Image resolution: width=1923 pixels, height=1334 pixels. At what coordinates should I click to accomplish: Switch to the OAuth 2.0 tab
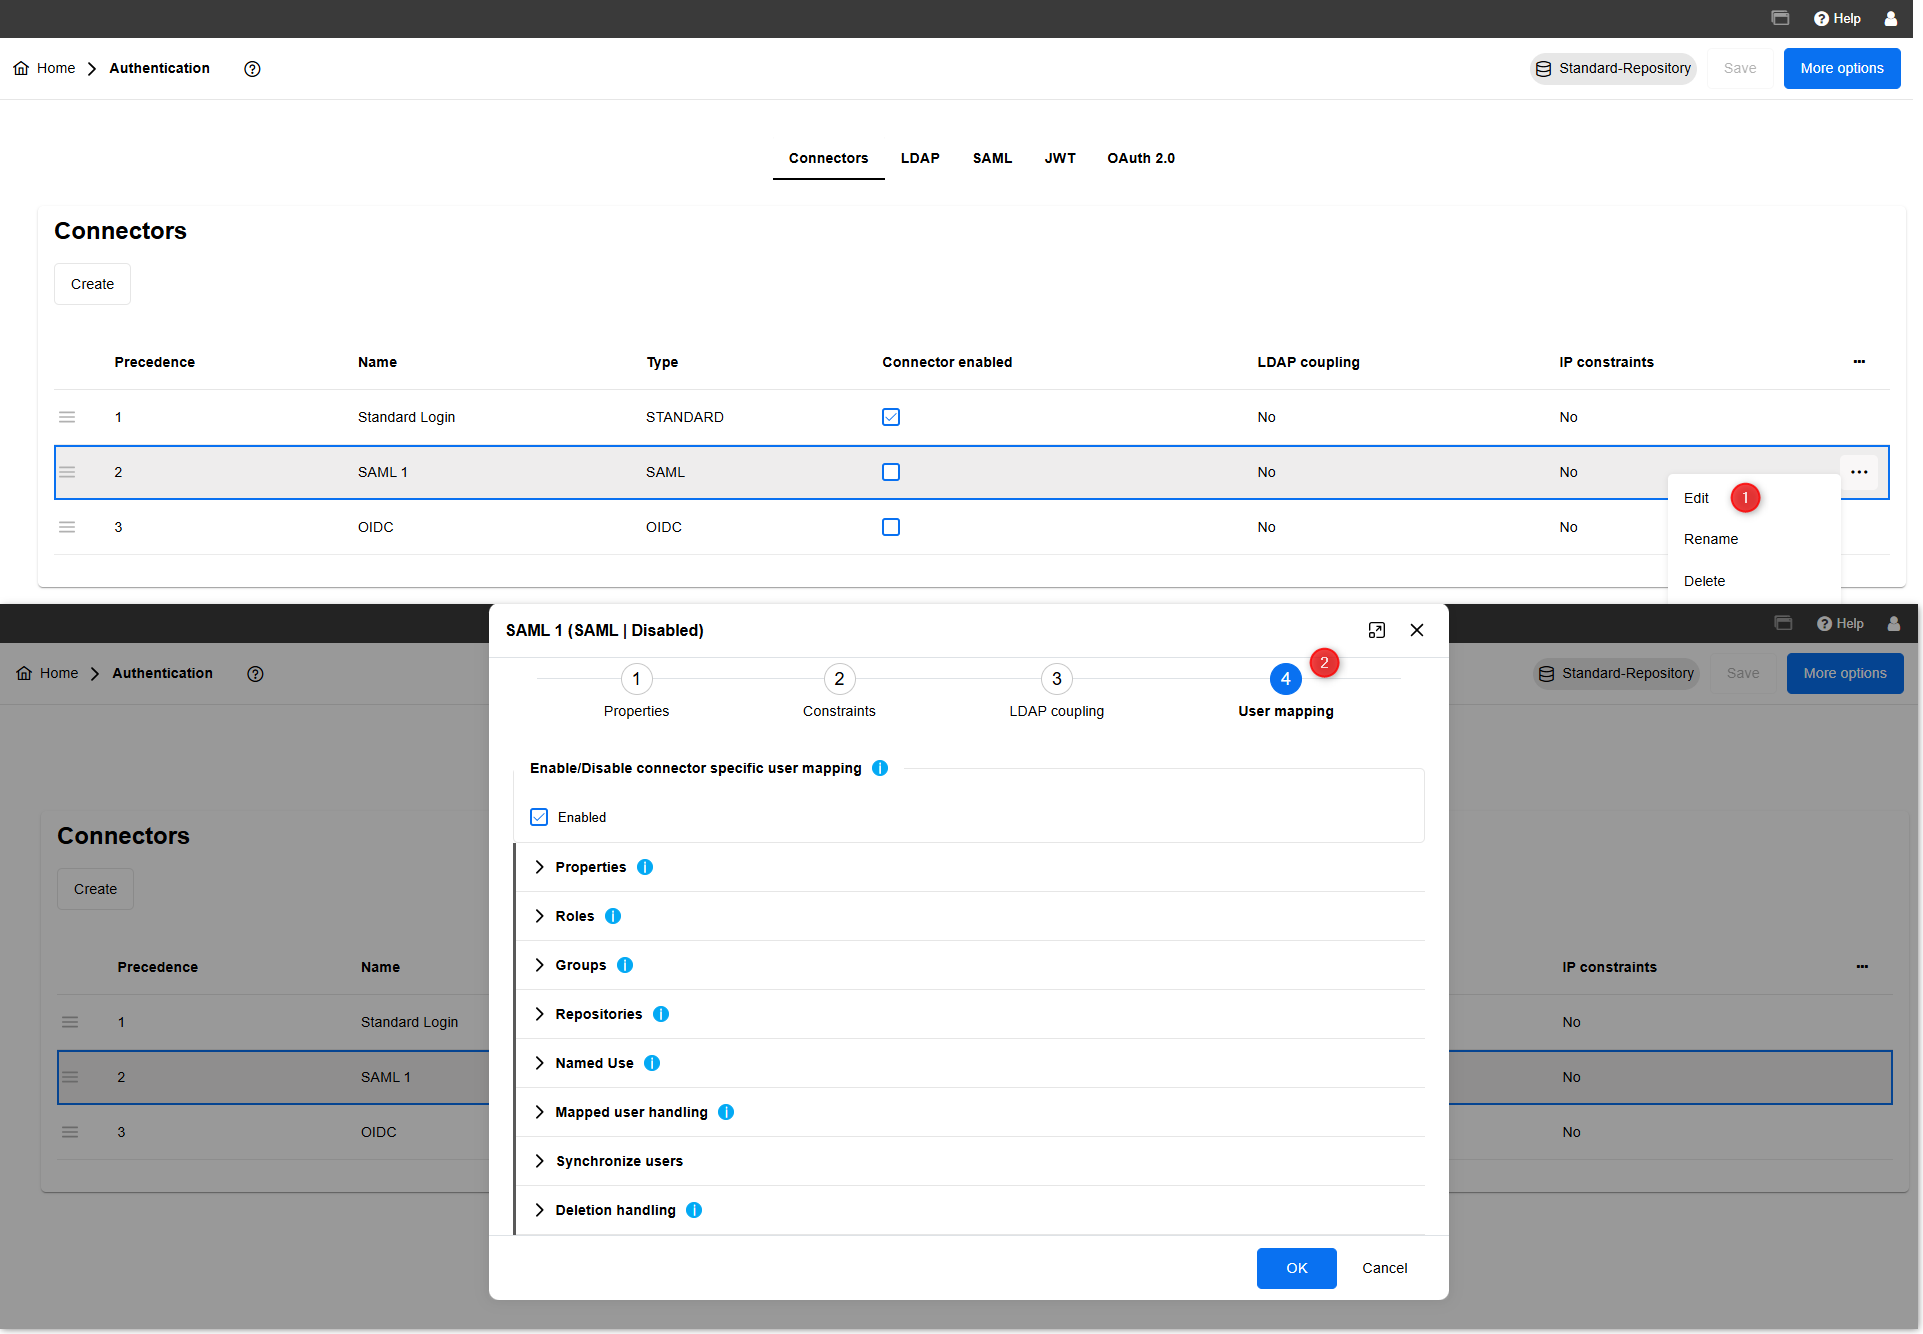(x=1141, y=158)
